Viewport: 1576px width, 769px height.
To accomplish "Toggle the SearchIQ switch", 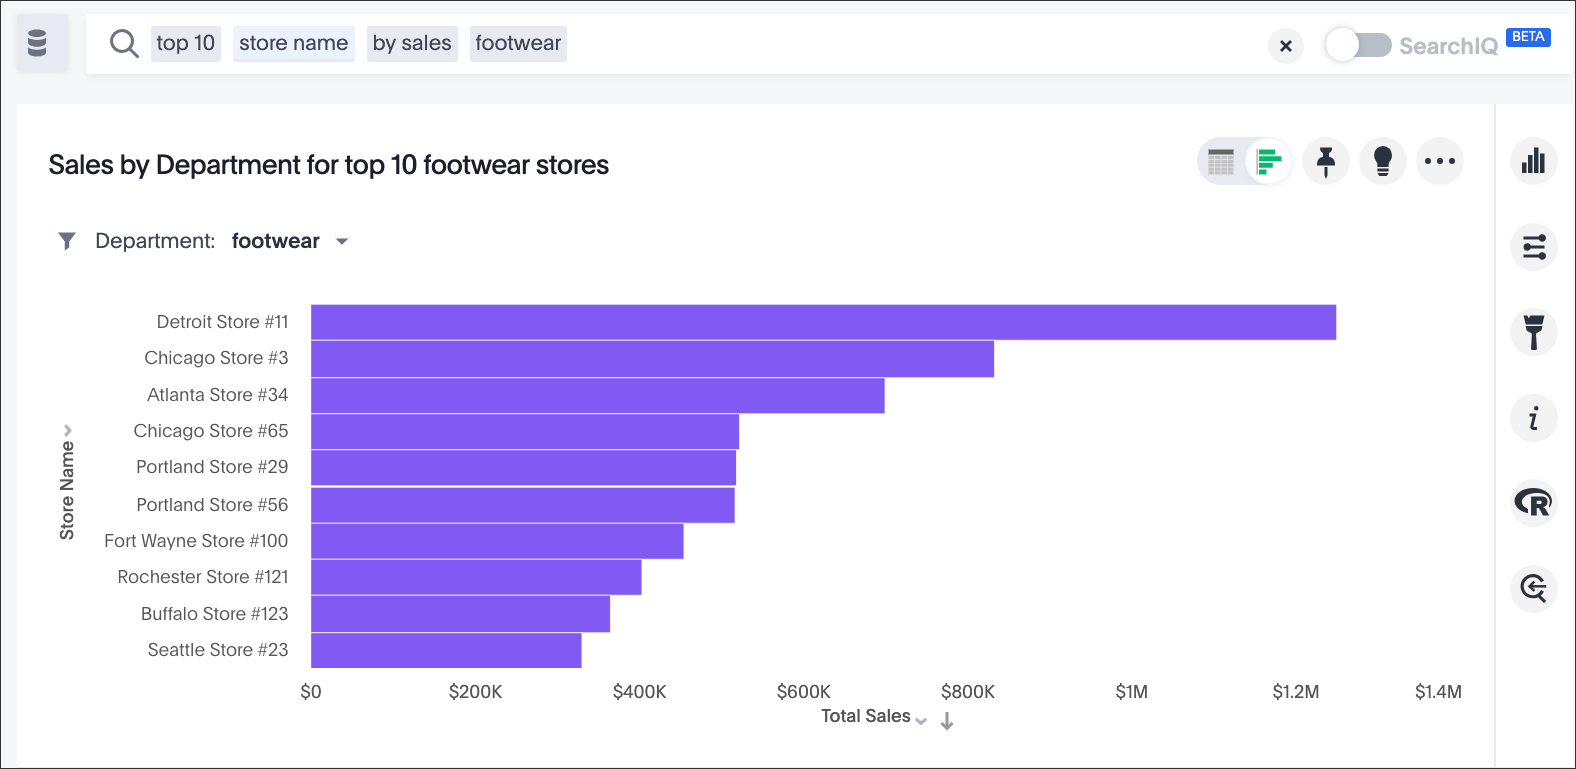I will pos(1358,45).
